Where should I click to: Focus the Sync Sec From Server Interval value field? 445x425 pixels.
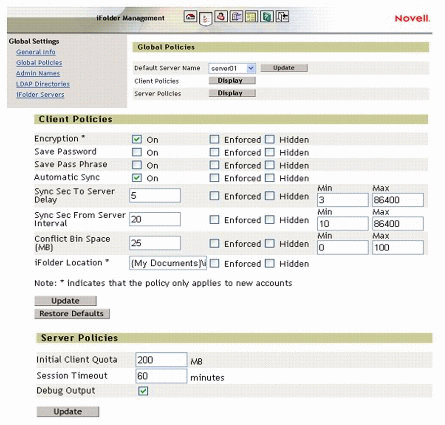pyautogui.click(x=155, y=219)
